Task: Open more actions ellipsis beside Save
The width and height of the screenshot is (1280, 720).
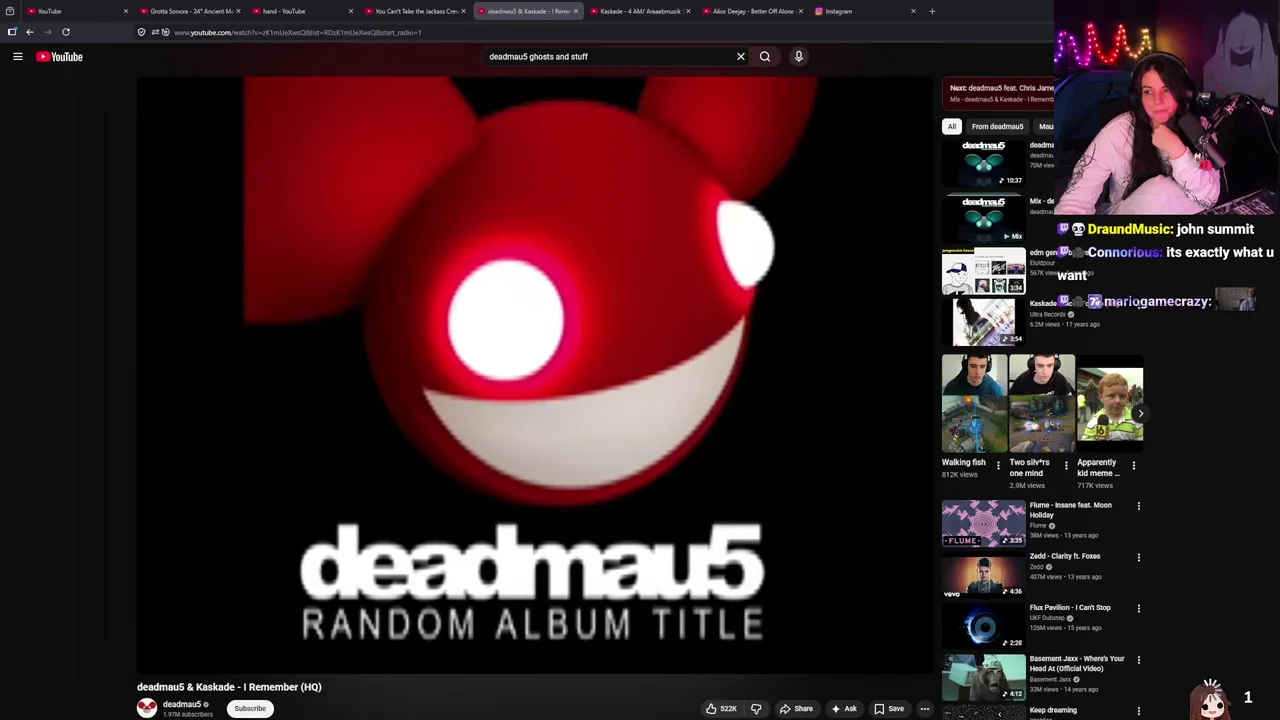Action: coord(925,709)
